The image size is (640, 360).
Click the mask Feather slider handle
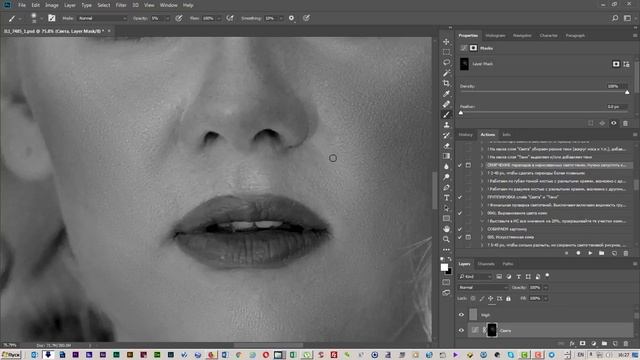(461, 113)
